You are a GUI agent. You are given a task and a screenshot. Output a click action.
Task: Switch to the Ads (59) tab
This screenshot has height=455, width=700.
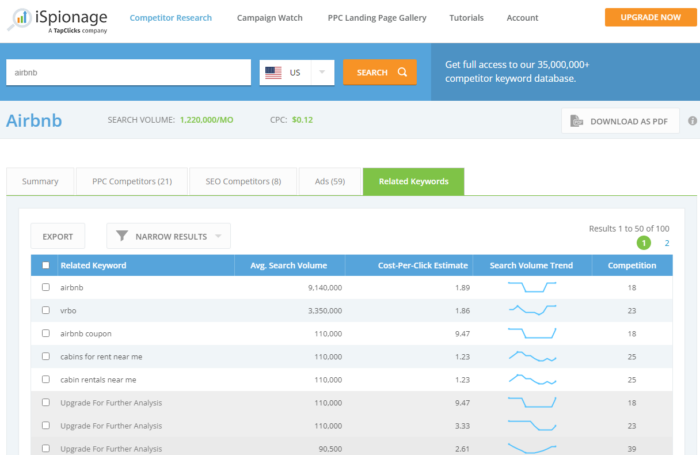(330, 181)
